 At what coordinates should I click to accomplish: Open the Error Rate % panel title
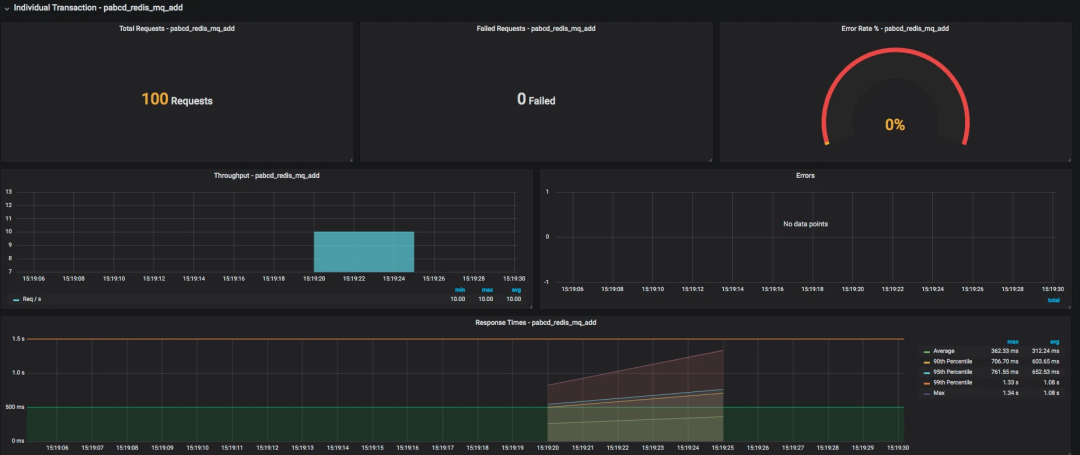point(895,29)
